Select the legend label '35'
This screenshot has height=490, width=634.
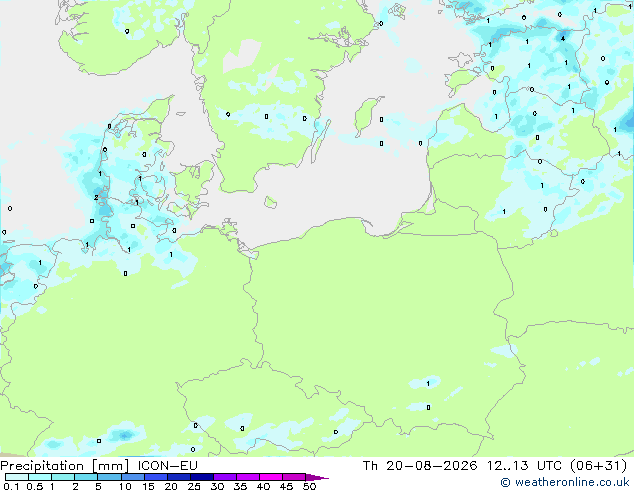240,486
